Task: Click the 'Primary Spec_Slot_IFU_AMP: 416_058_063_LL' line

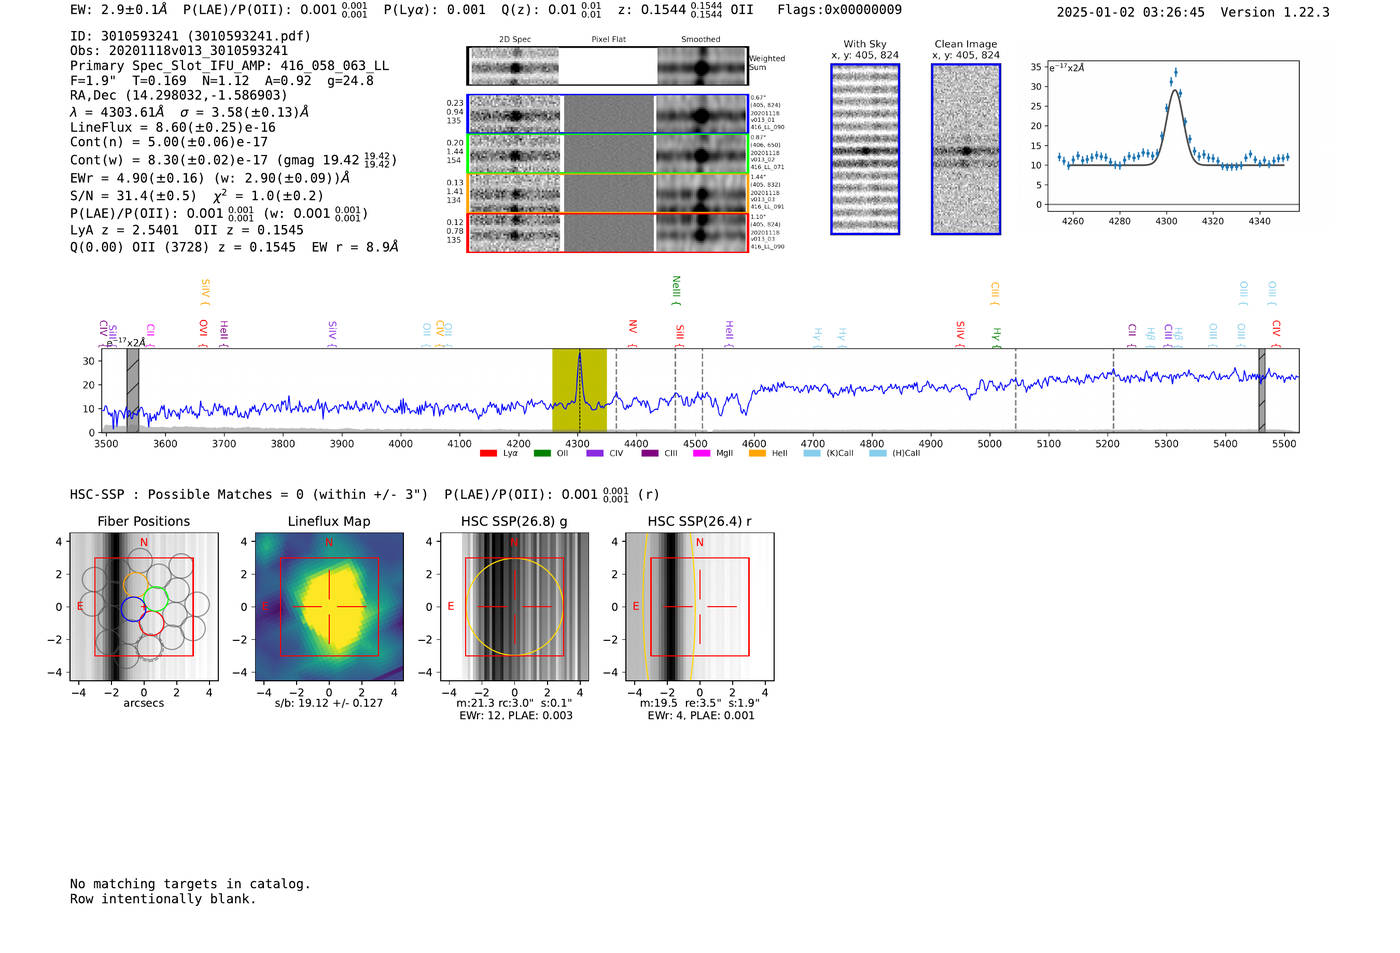Action: [229, 66]
